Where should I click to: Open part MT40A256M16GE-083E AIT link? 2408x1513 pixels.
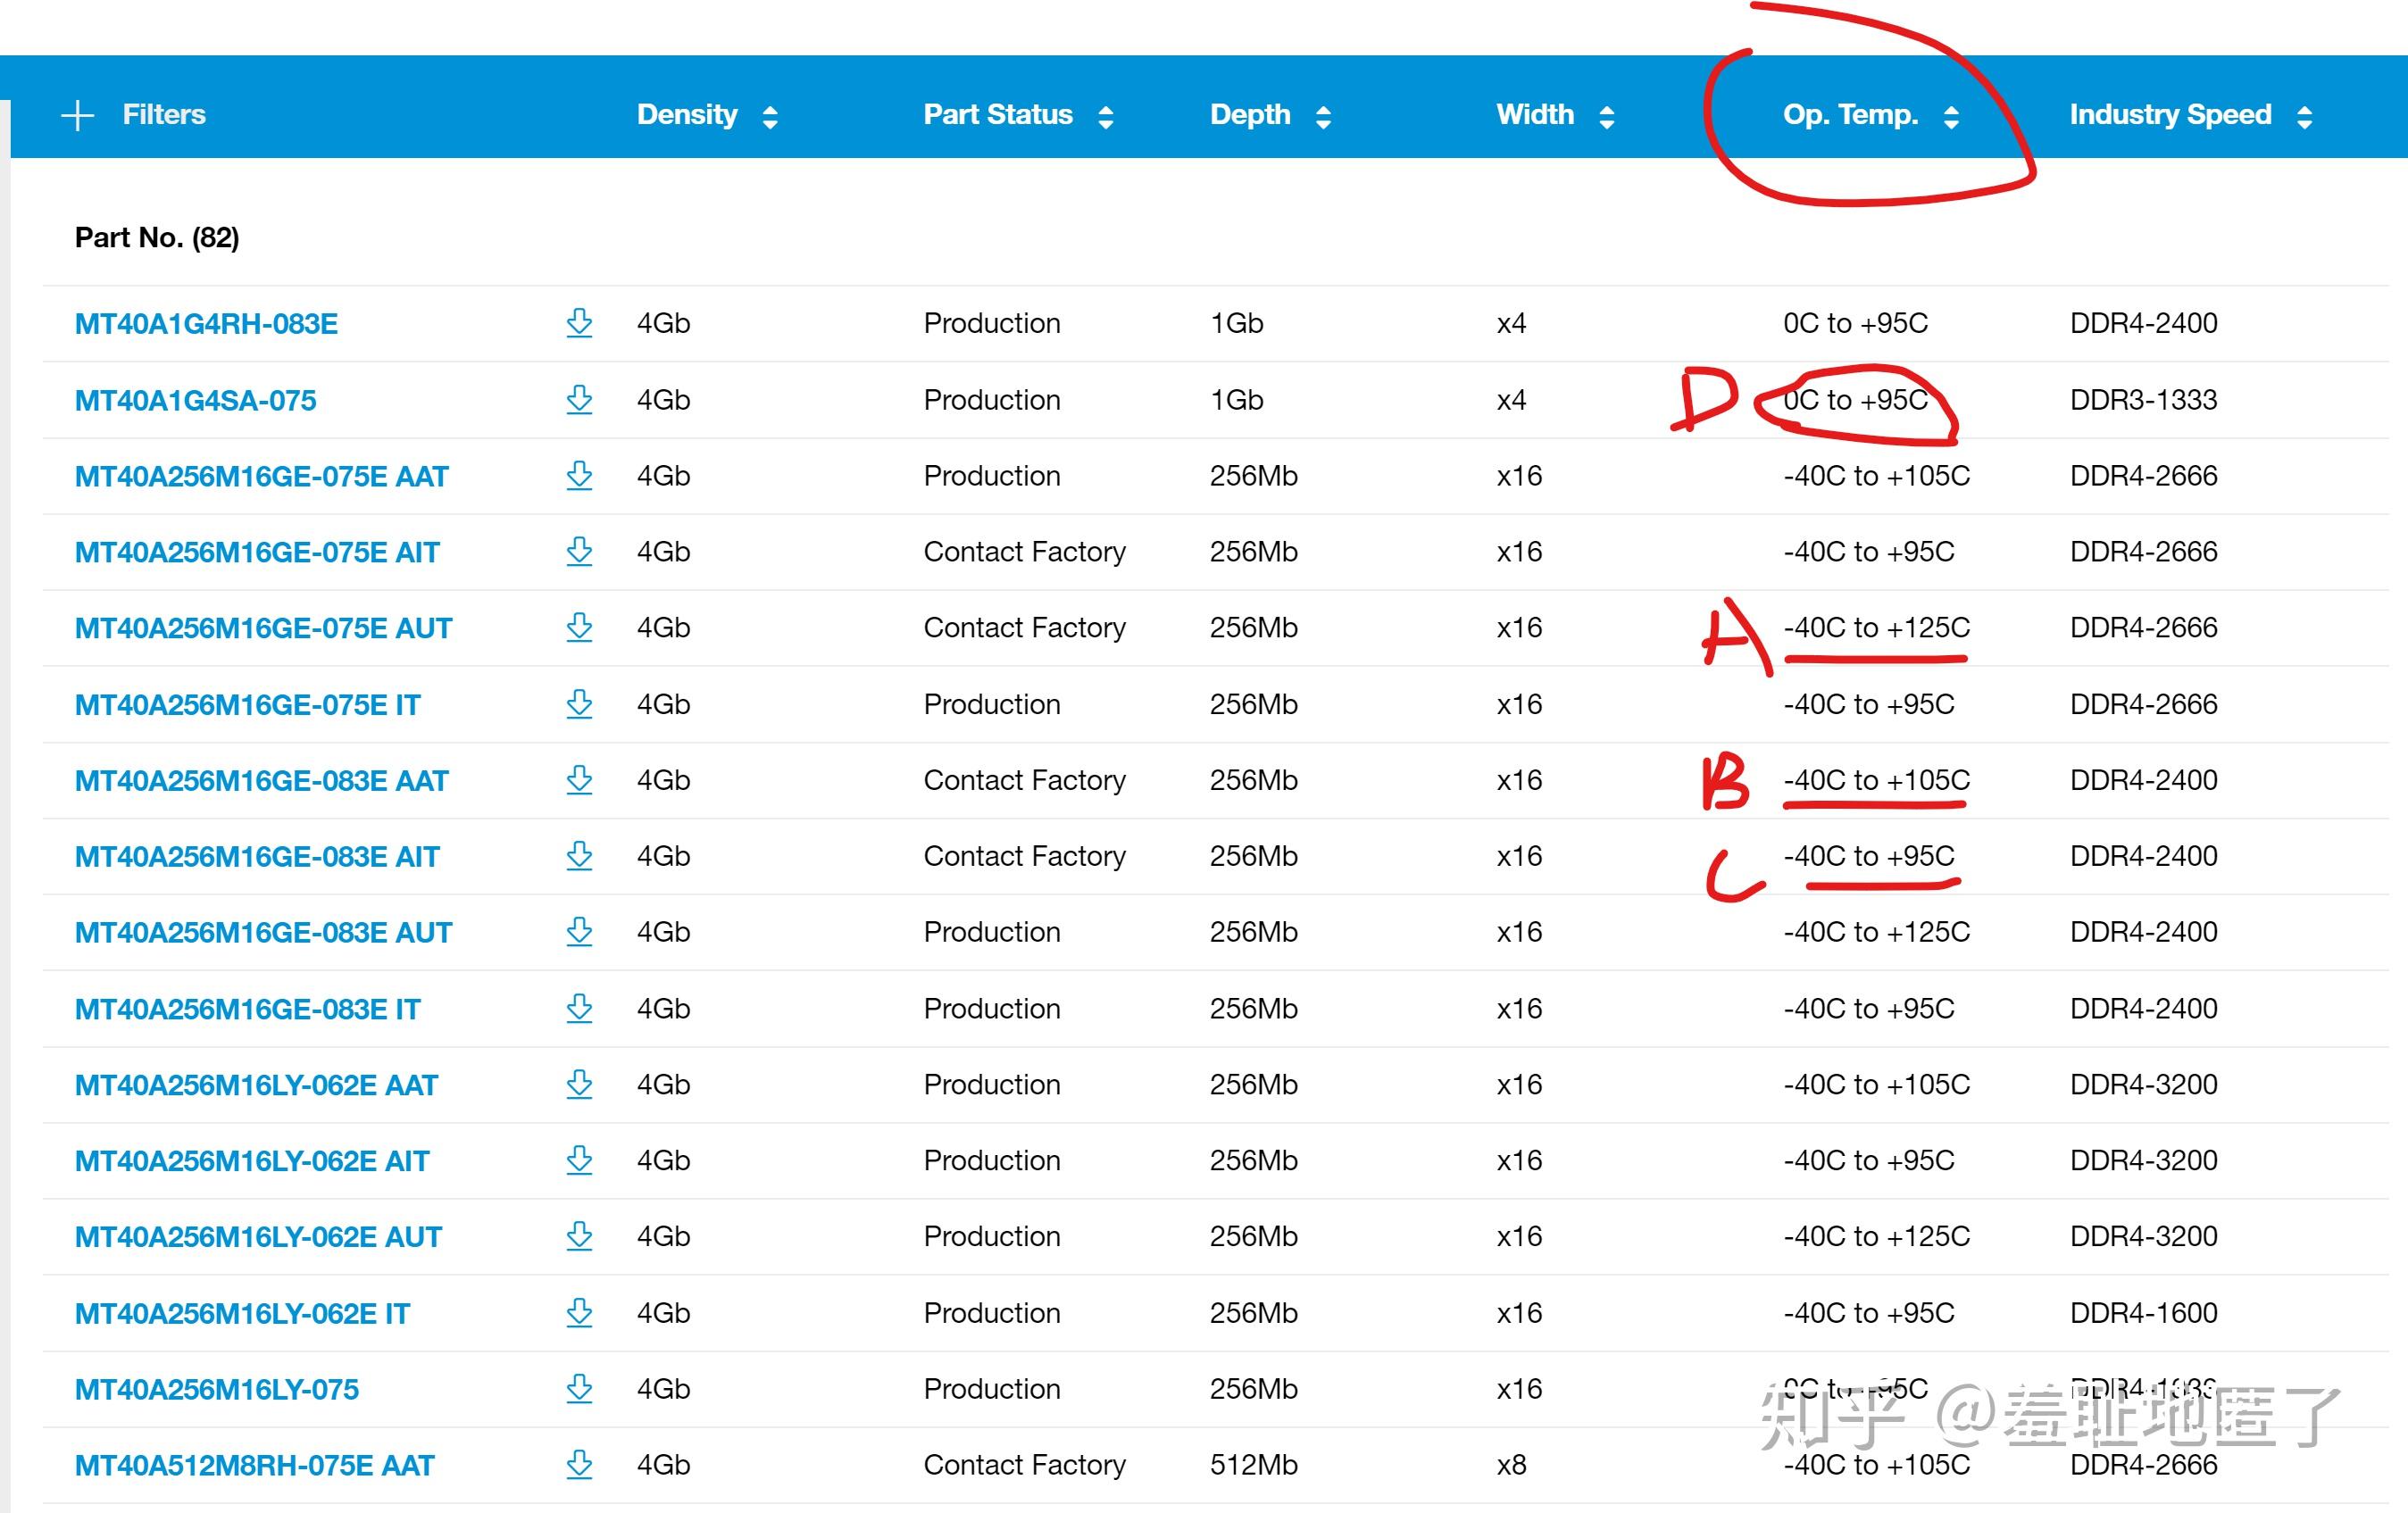coord(257,857)
